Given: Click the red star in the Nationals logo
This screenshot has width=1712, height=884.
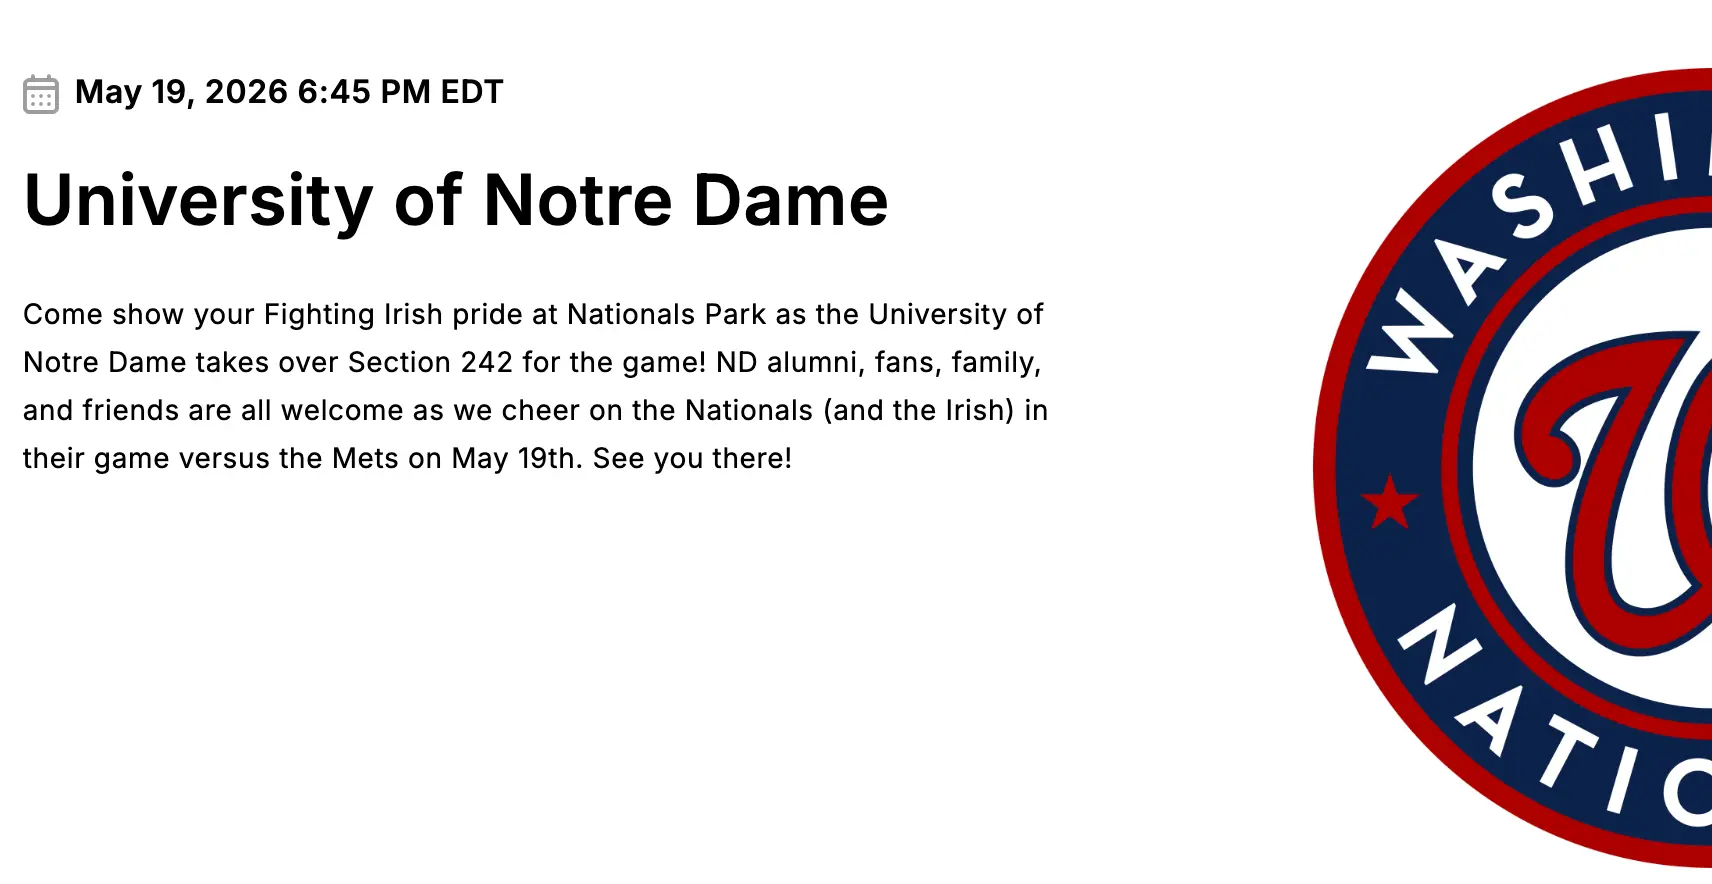Looking at the screenshot, I should coord(1389,502).
